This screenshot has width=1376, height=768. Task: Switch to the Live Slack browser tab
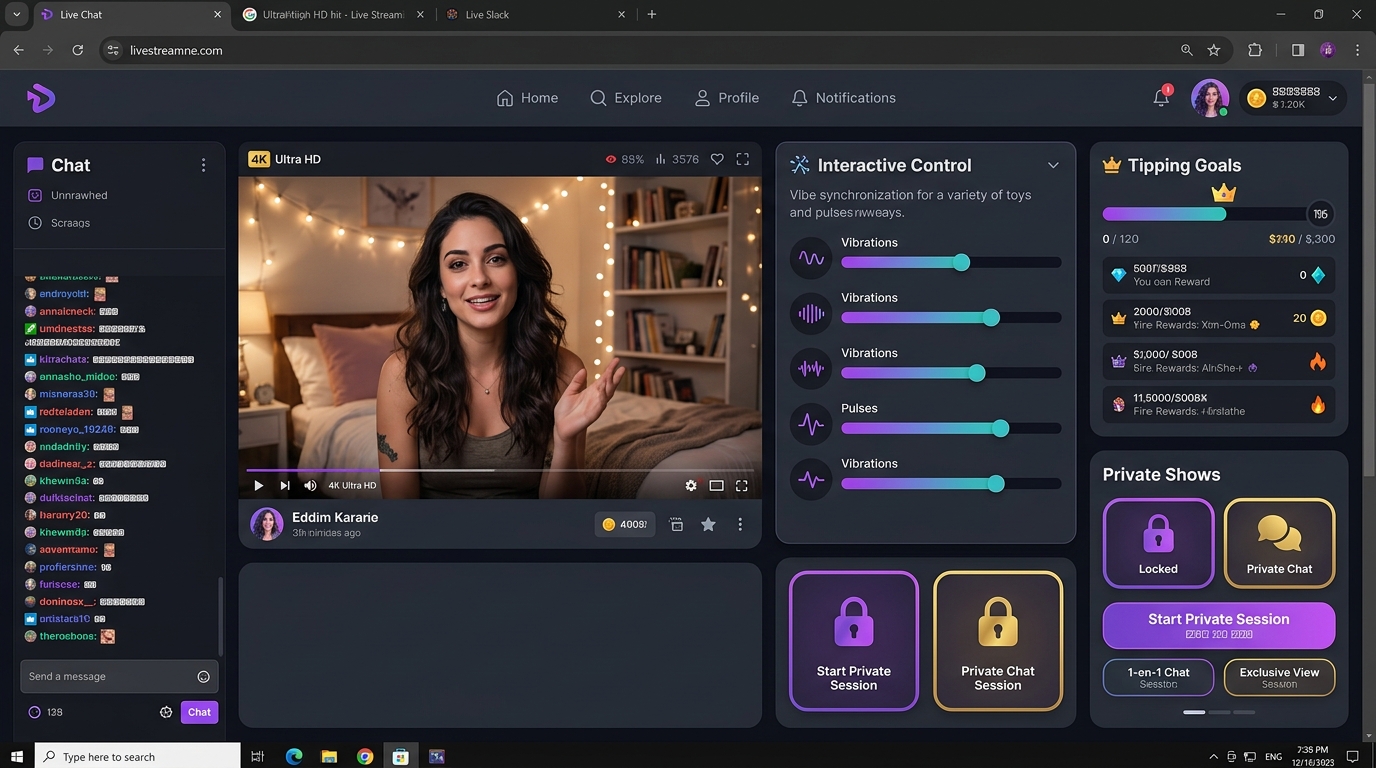tap(536, 14)
